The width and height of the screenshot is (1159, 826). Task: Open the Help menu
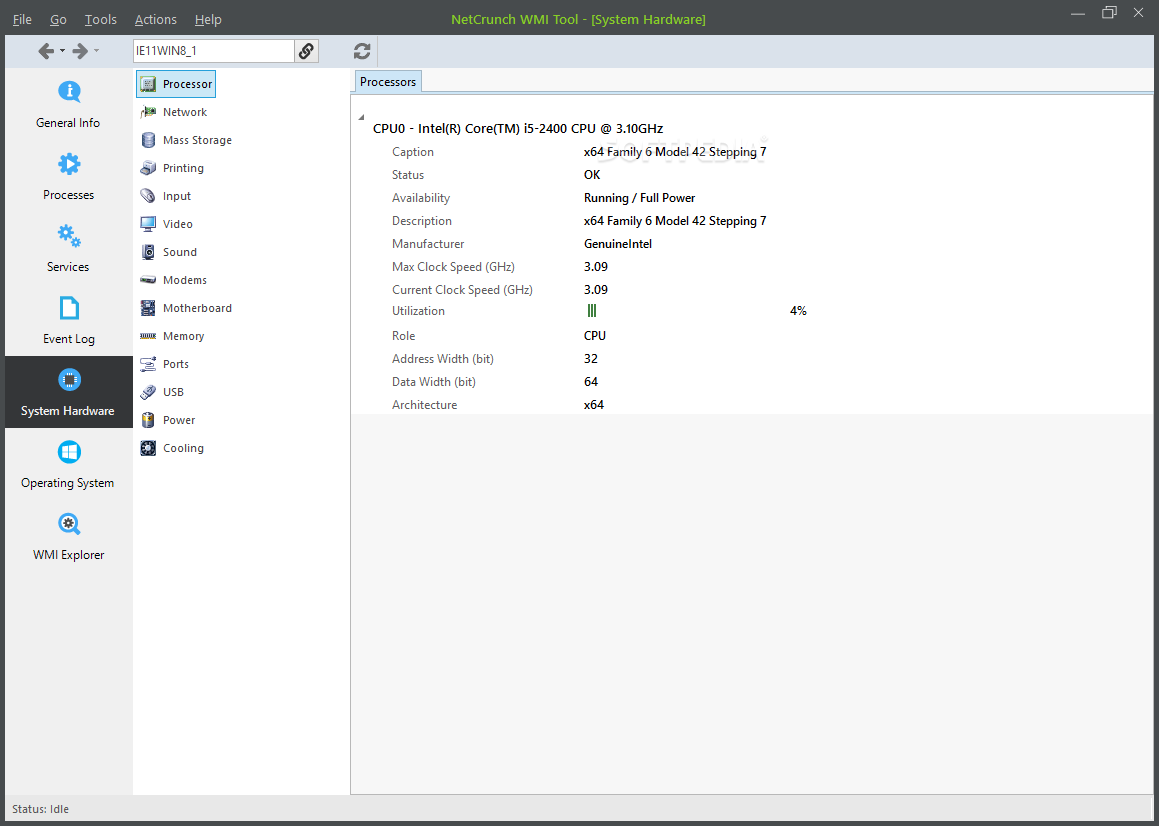[208, 20]
